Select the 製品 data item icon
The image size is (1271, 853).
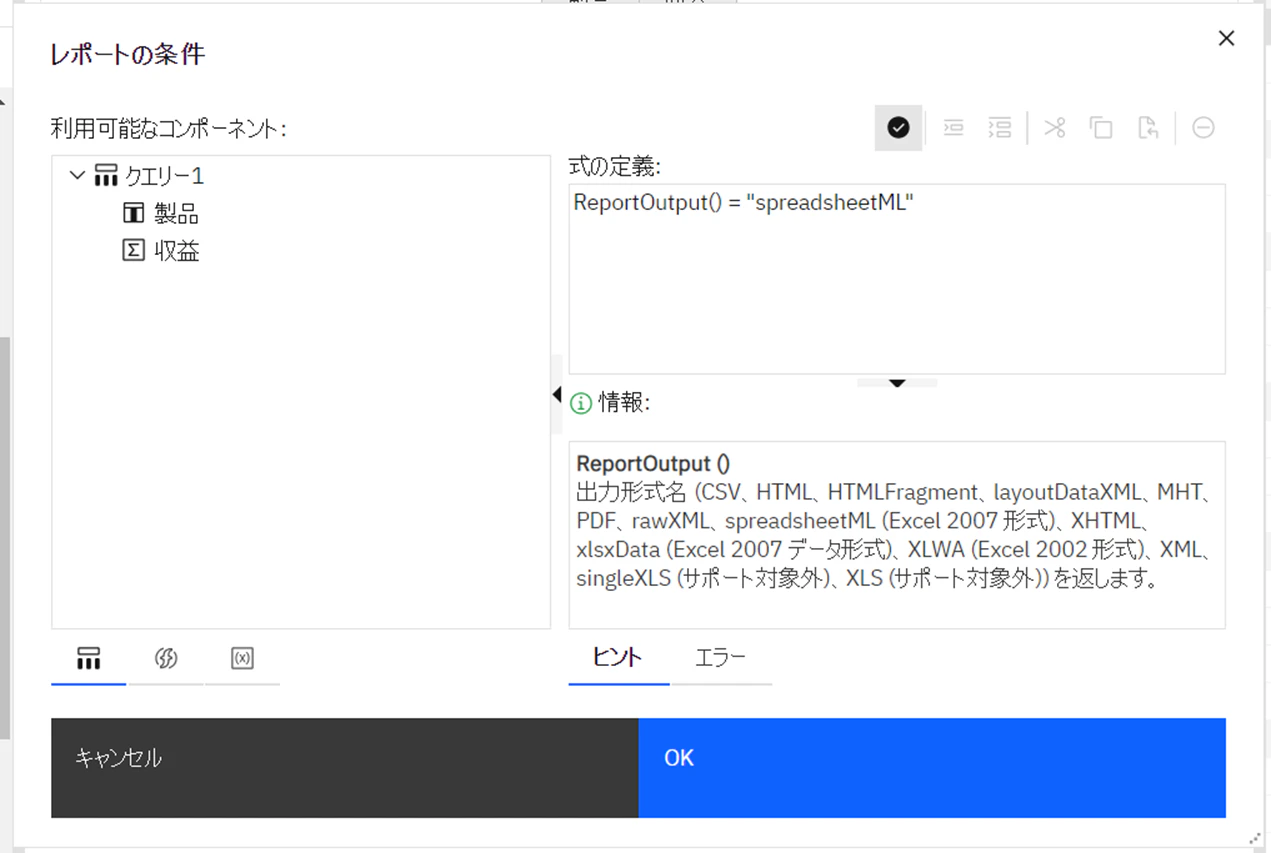pos(133,213)
